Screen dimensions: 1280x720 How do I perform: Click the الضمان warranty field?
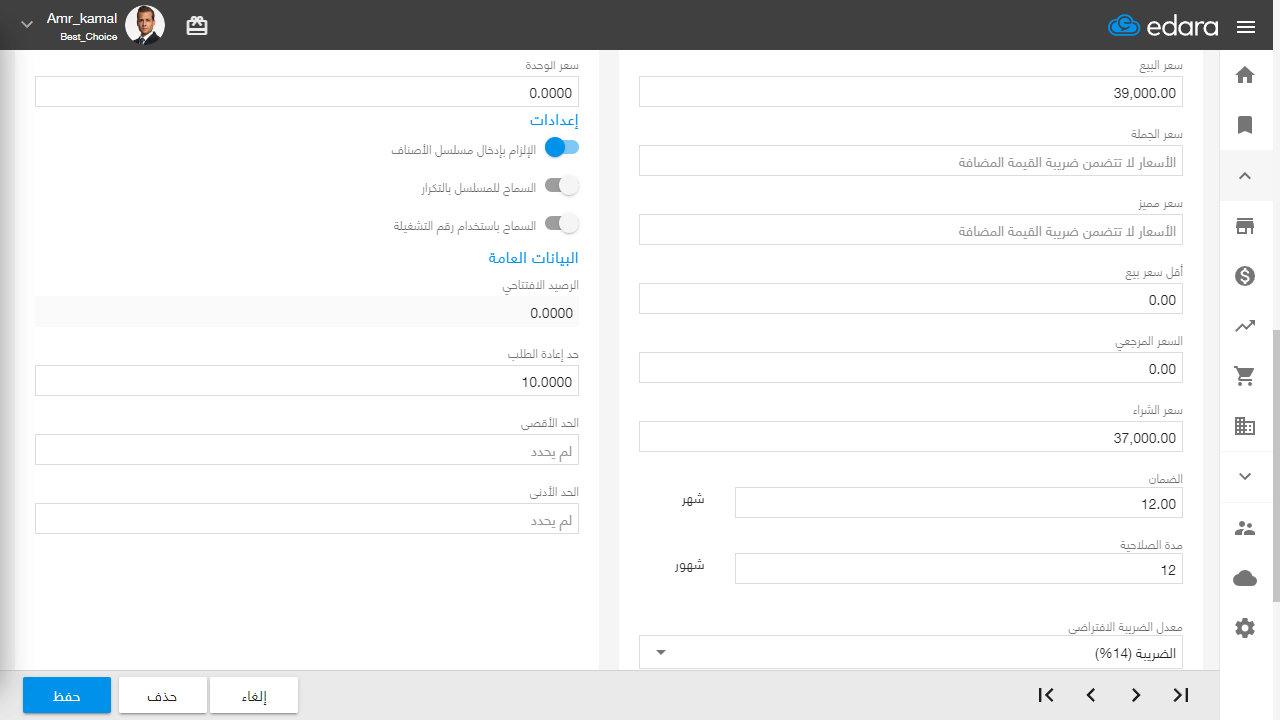(x=959, y=503)
